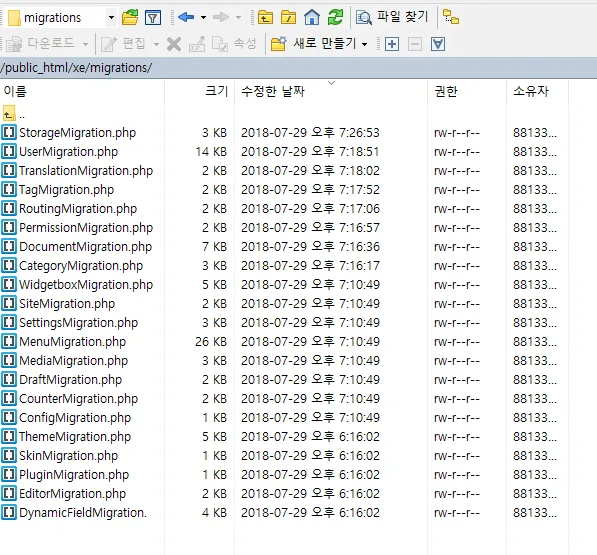Select MenuMigration.php in the list
The image size is (597, 555).
(72, 342)
